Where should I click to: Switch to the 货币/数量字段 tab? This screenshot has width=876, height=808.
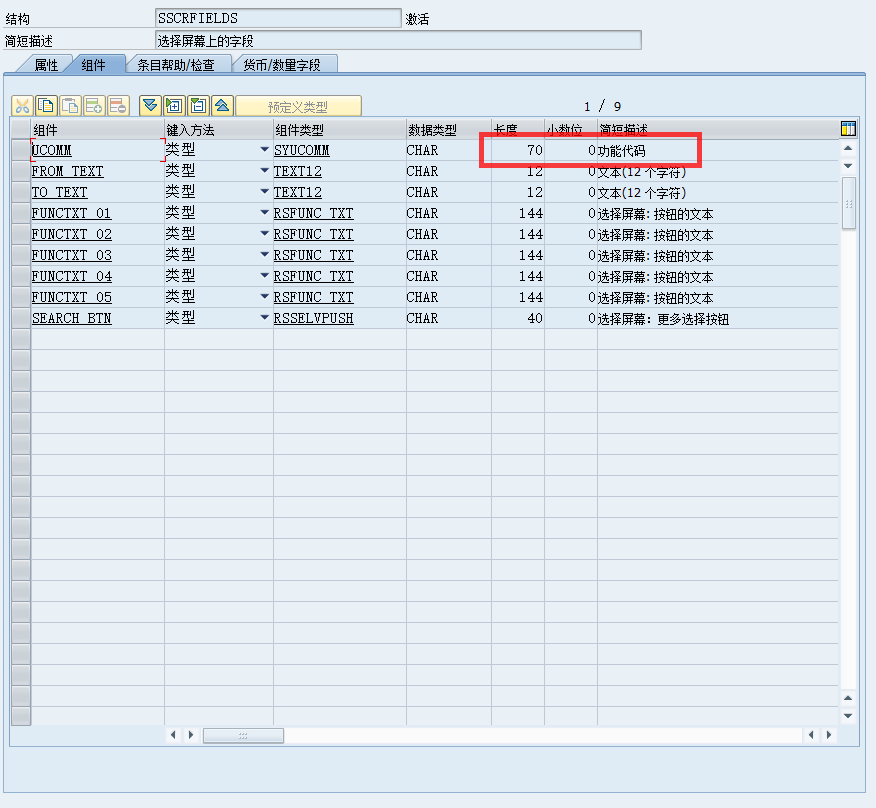(x=281, y=64)
